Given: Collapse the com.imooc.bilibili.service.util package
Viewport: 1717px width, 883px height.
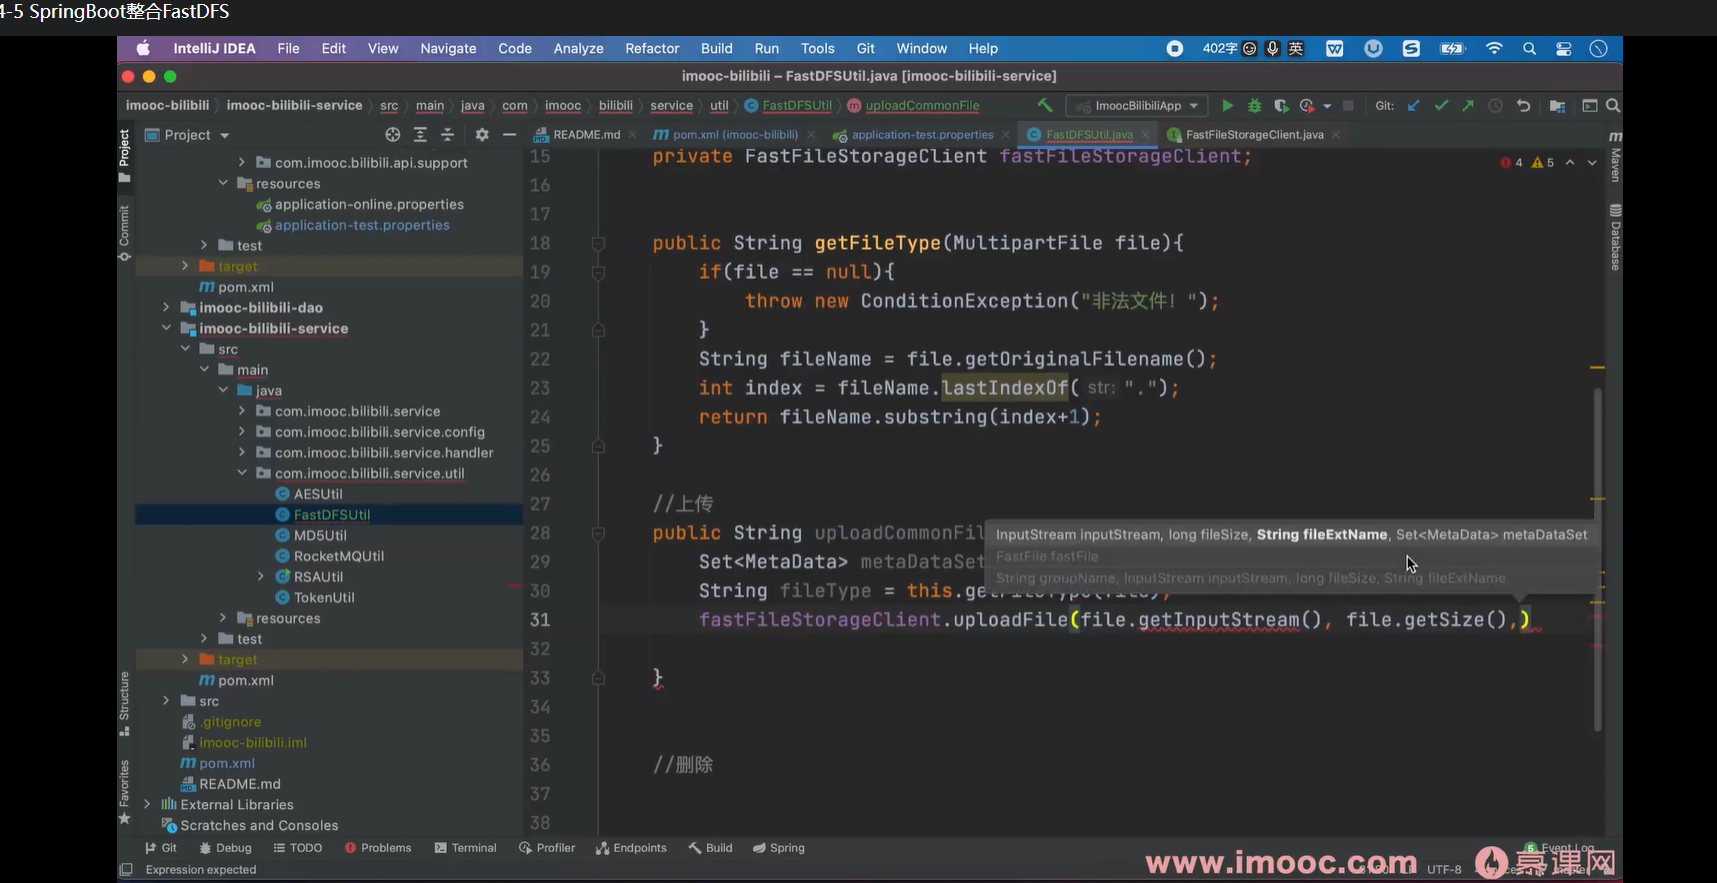Looking at the screenshot, I should point(242,473).
